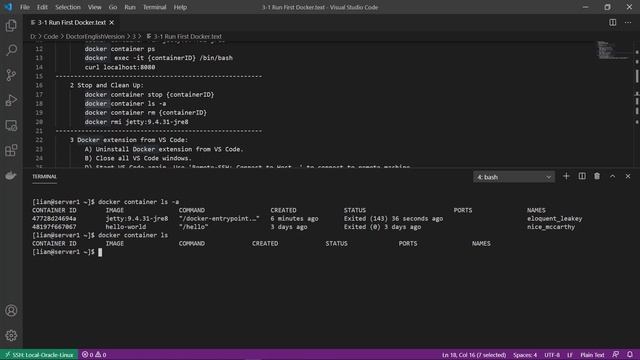This screenshot has width=640, height=360.
Task: Open the File menu
Action: pos(25,7)
